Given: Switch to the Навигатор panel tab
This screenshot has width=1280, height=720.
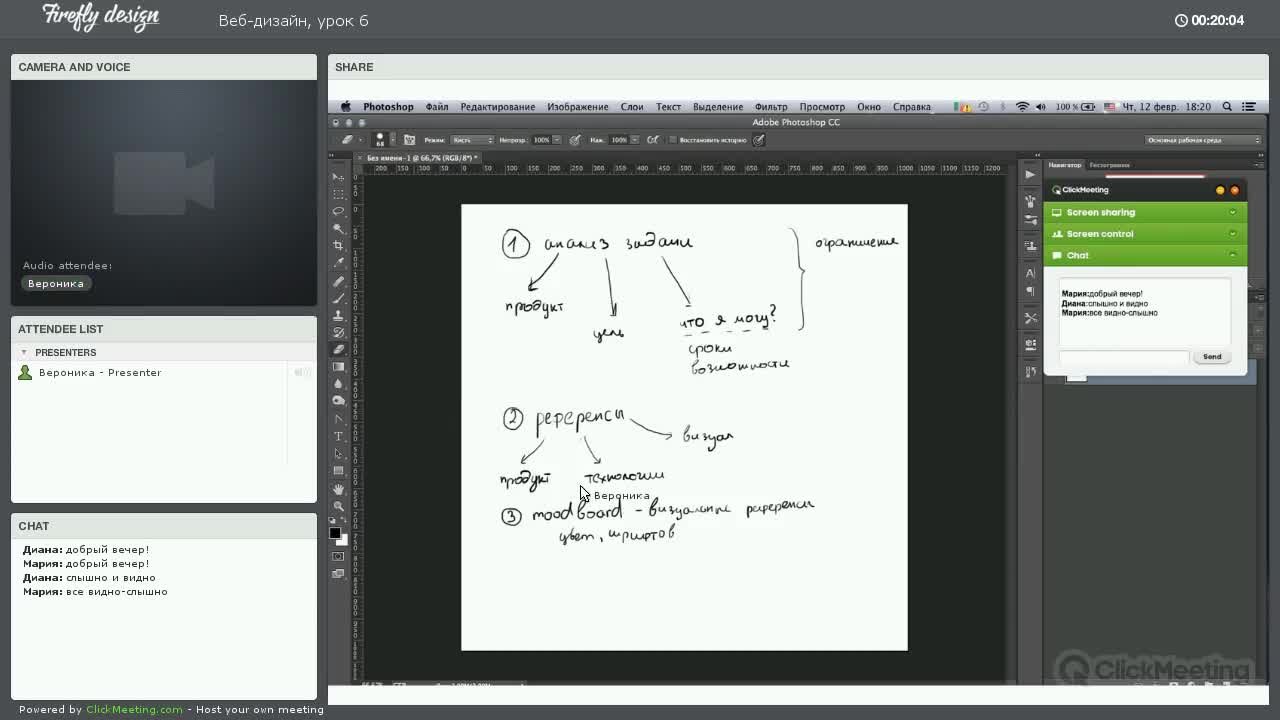Looking at the screenshot, I should 1065,165.
